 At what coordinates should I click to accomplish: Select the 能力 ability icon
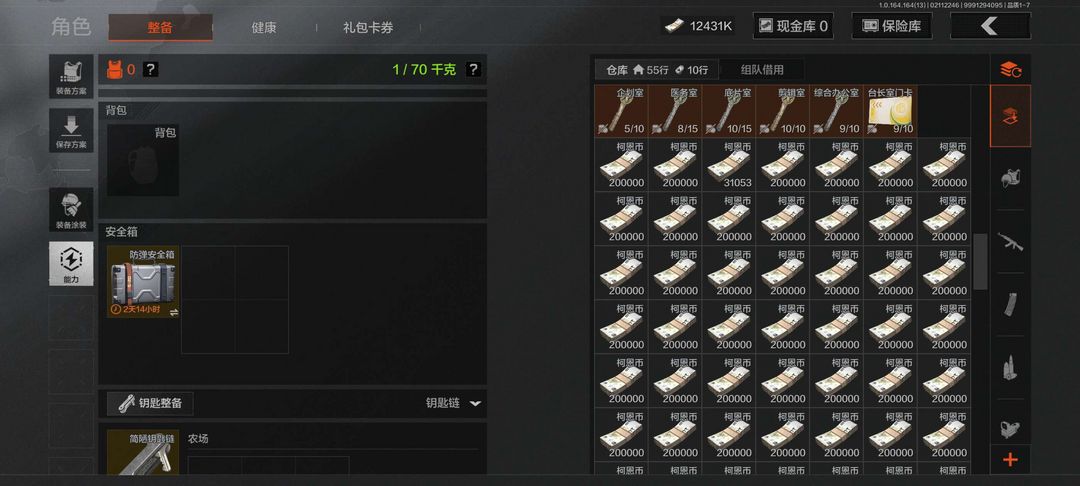71,263
